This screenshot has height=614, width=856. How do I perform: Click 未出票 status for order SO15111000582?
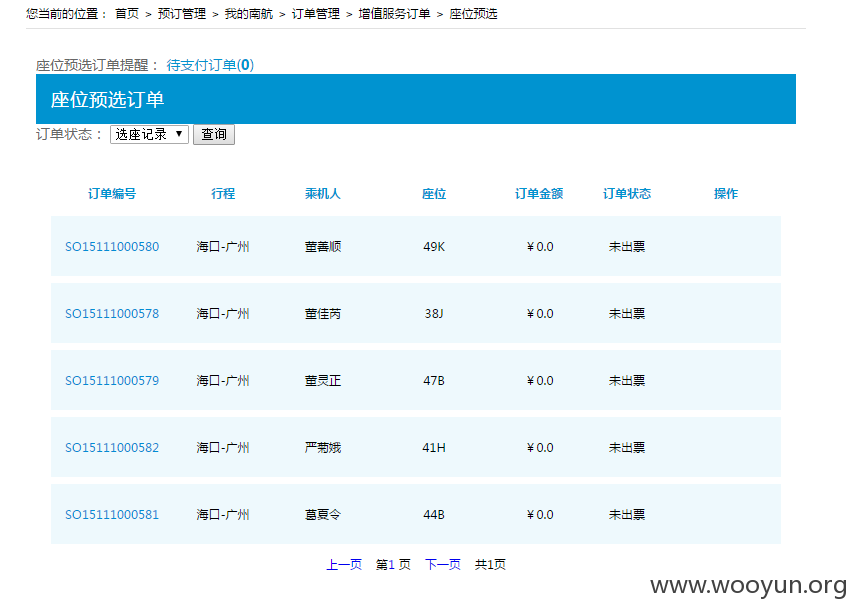627,448
